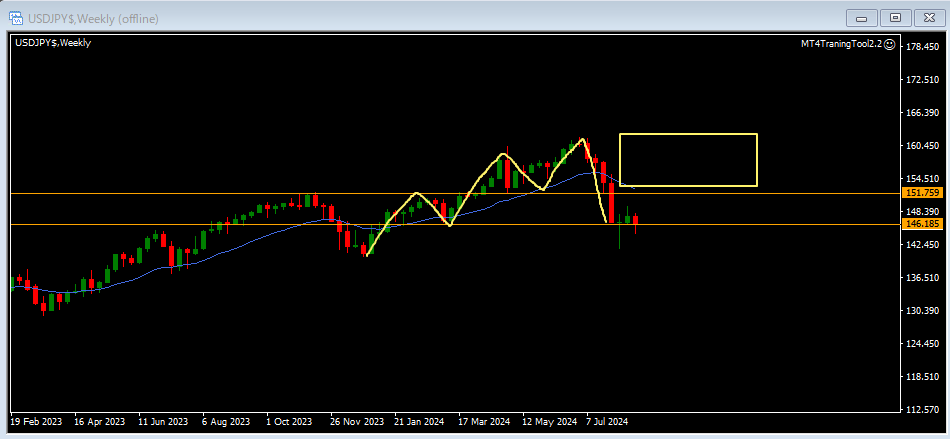Click the smiley face icon beside MT4TraningTool2.2

(x=889, y=44)
